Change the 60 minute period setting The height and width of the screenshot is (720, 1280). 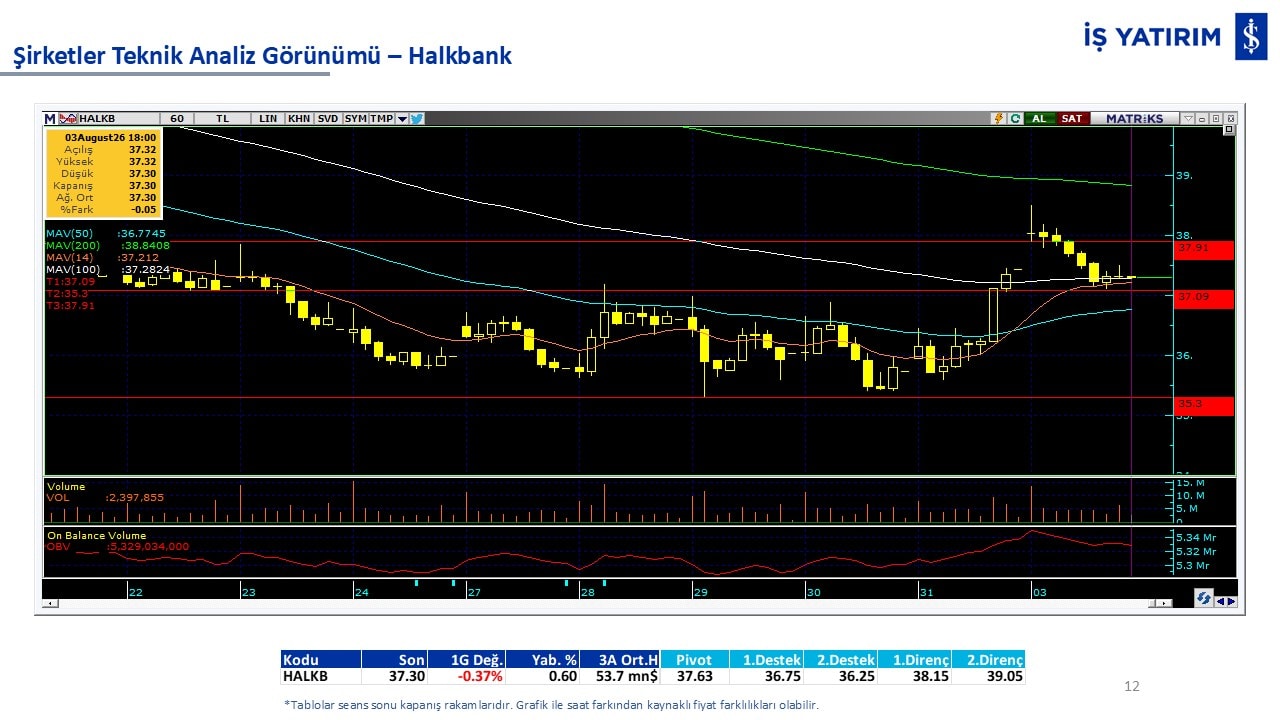(177, 118)
